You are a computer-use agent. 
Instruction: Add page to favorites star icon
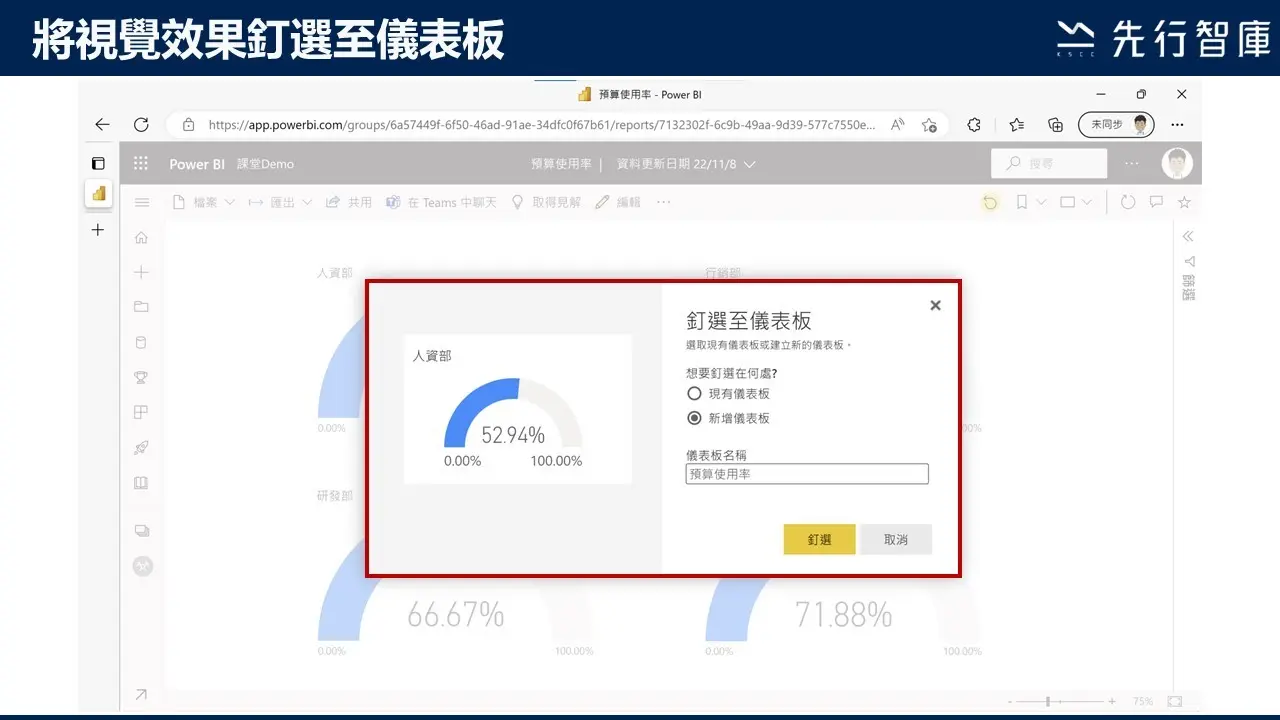(929, 125)
